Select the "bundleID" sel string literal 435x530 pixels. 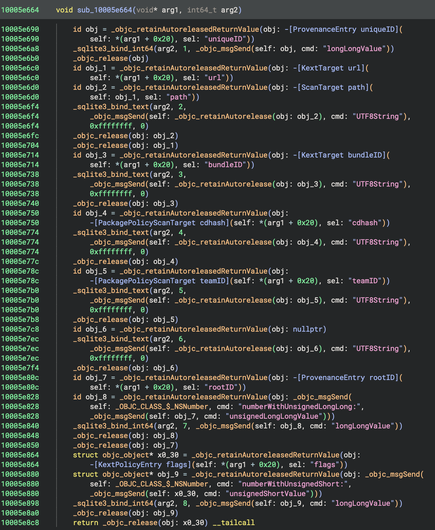tap(225, 165)
